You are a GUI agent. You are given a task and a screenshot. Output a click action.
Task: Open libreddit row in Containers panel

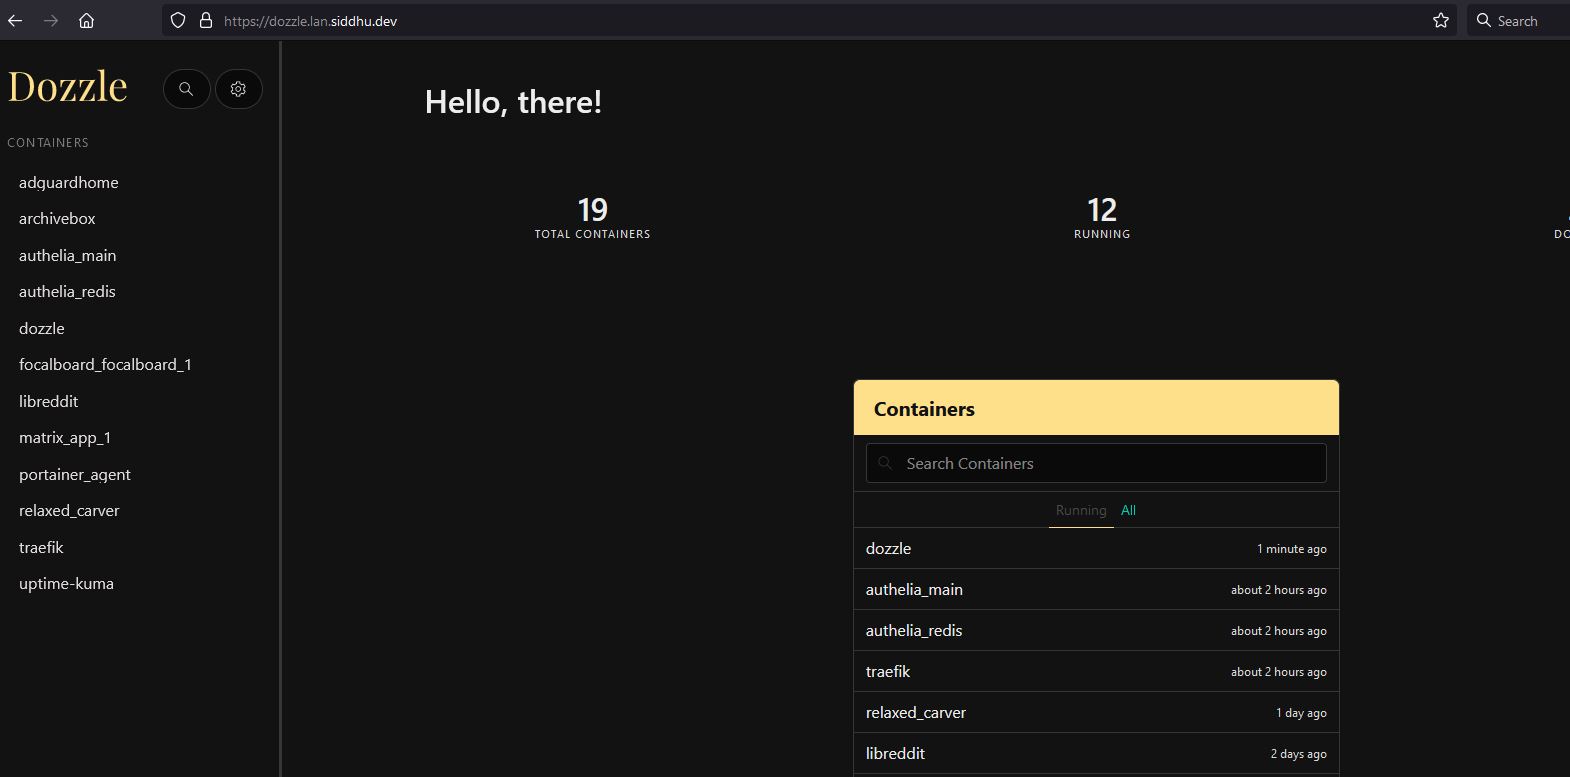coord(1096,753)
